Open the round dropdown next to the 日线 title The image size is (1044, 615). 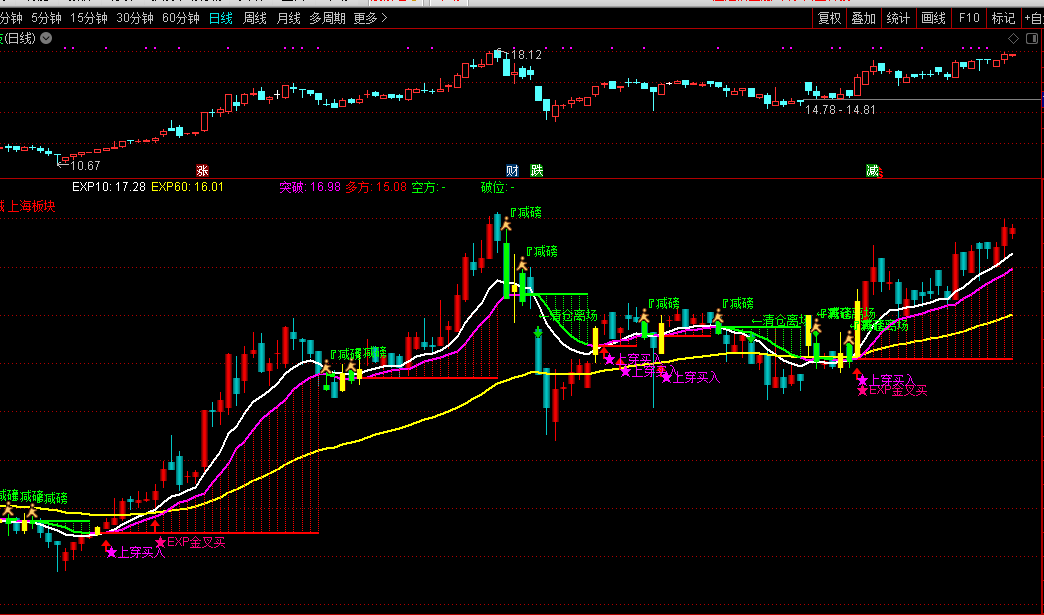47,38
